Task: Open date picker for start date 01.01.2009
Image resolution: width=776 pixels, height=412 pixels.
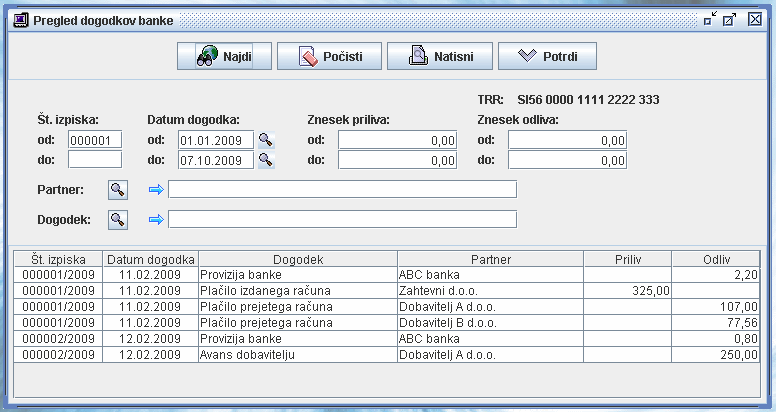Action: point(266,140)
